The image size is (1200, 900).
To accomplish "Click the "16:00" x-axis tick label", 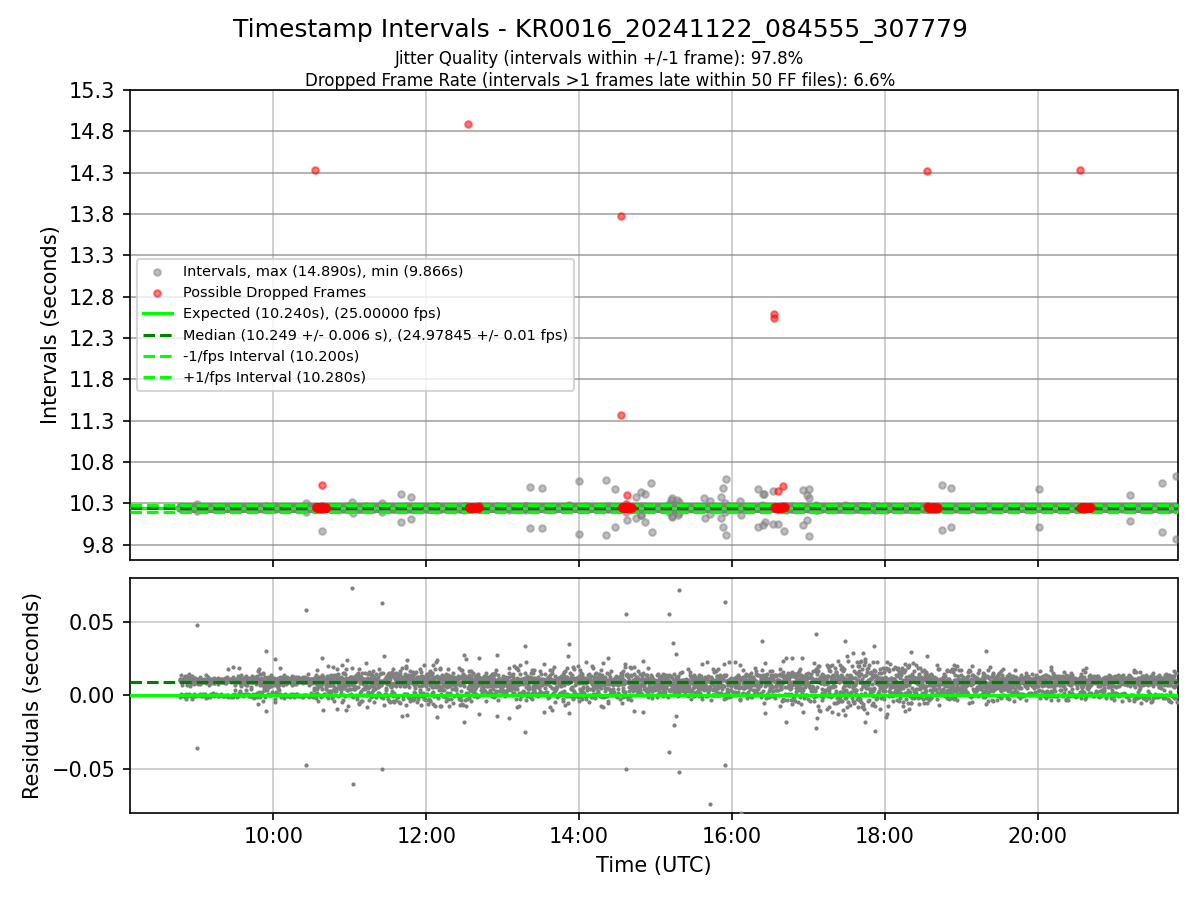I will 732,836.
